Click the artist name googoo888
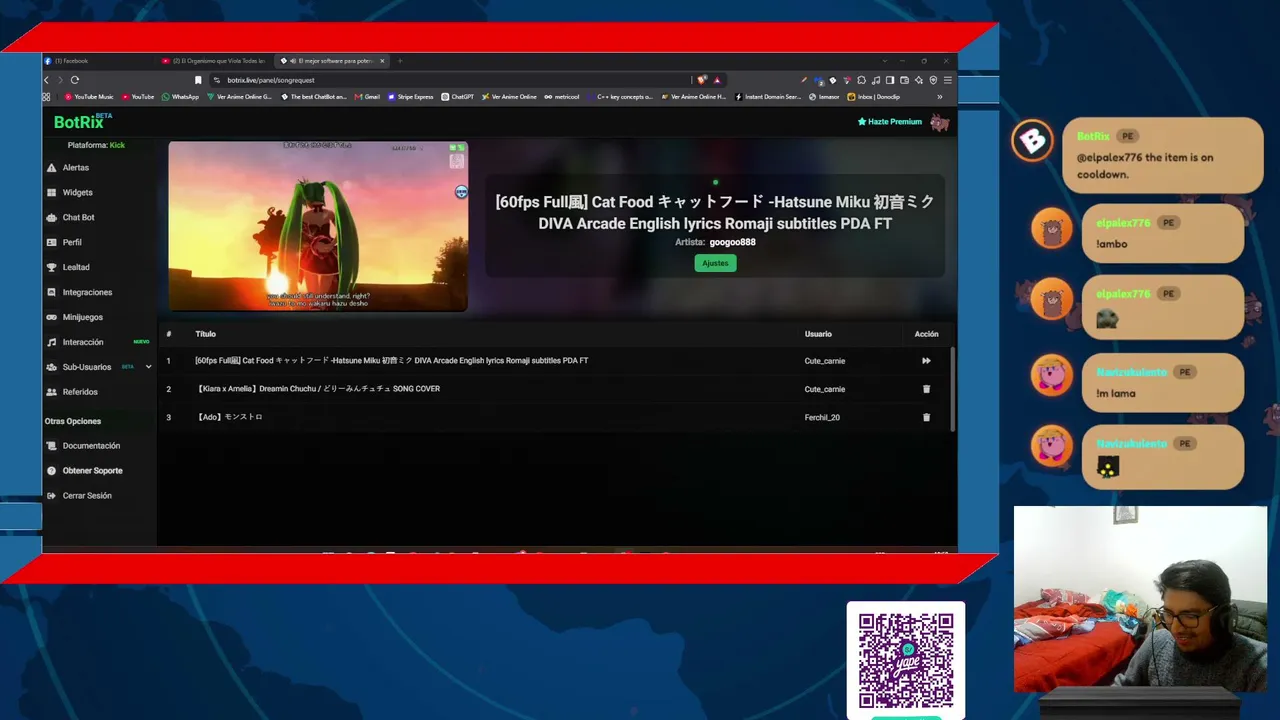Screen dimensions: 1280x720 [733, 242]
